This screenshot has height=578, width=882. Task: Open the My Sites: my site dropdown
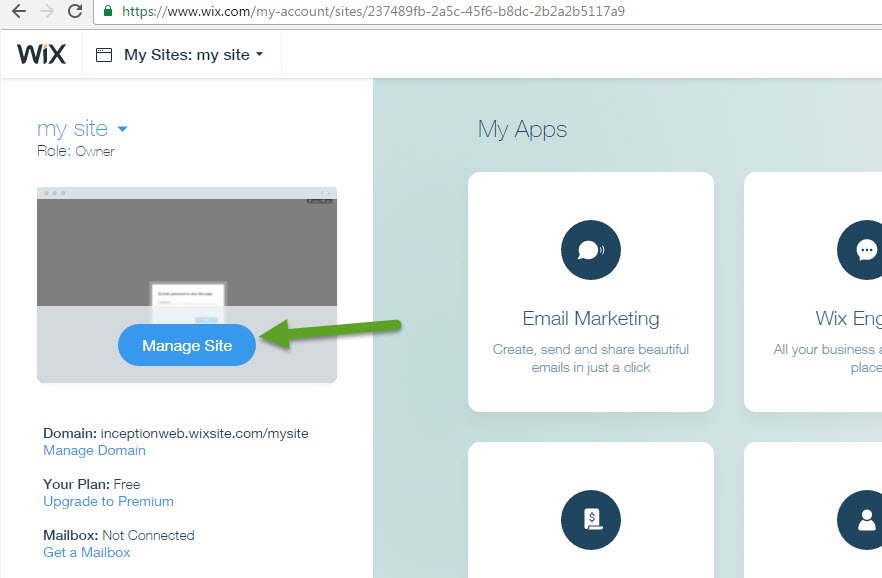click(x=194, y=55)
